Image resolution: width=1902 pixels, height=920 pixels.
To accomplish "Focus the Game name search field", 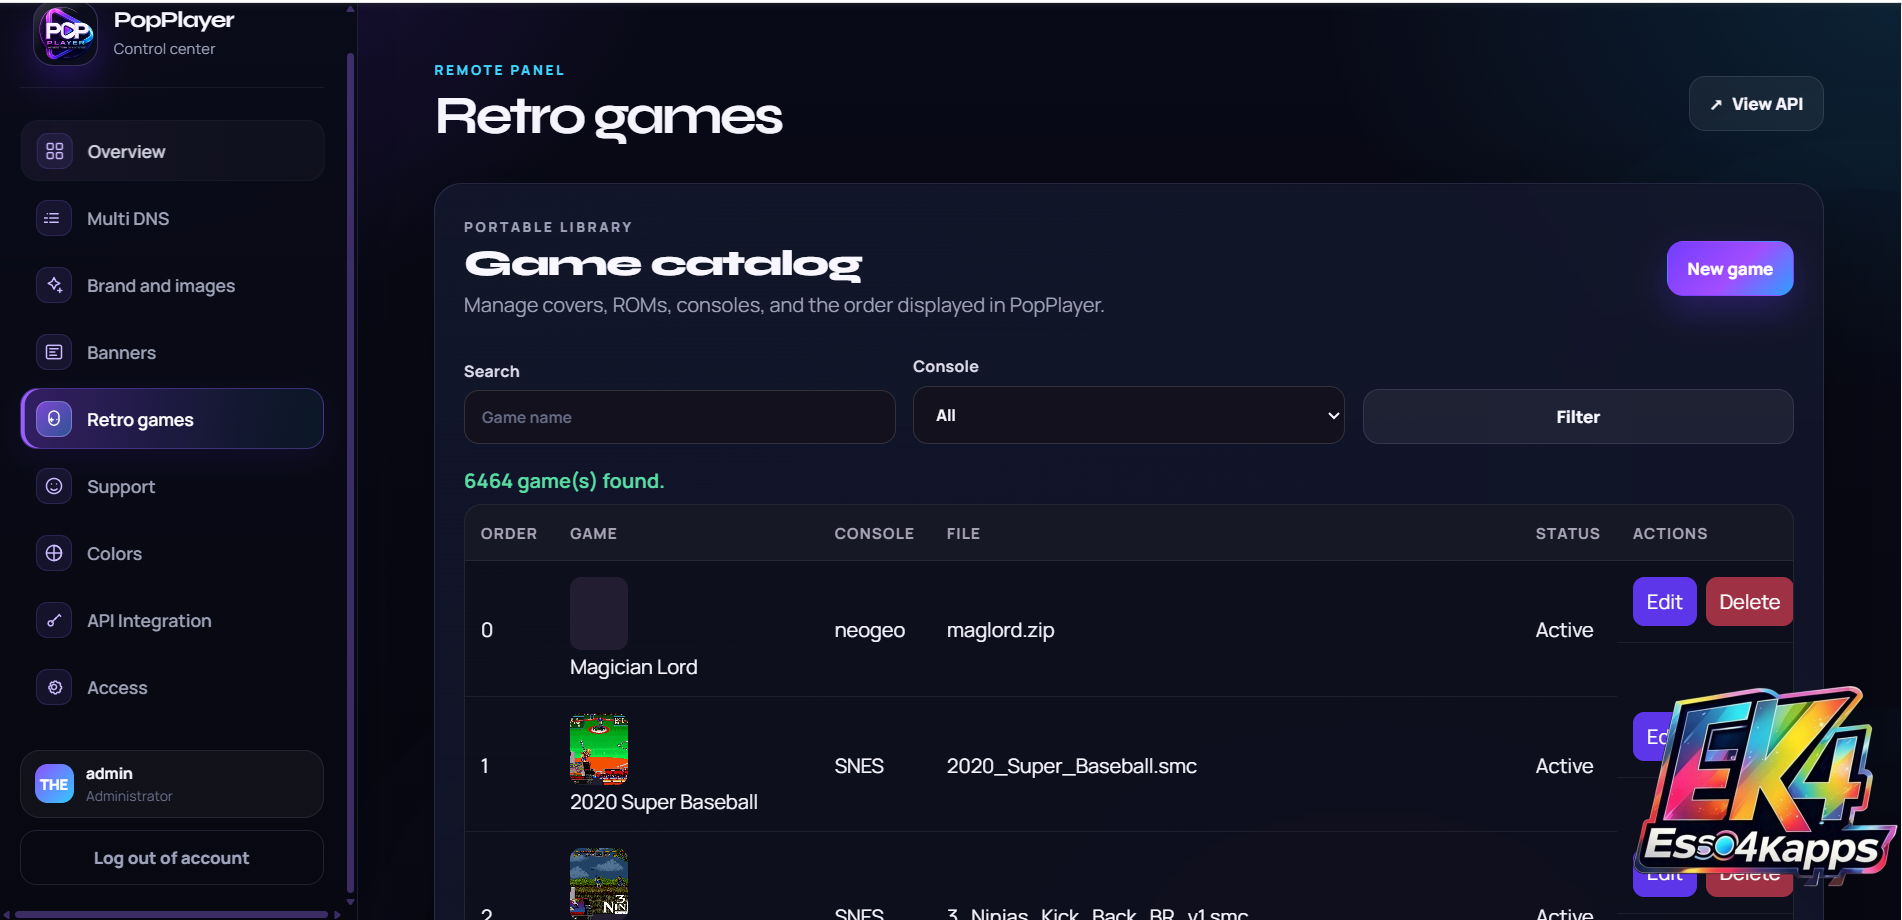I will (x=679, y=417).
